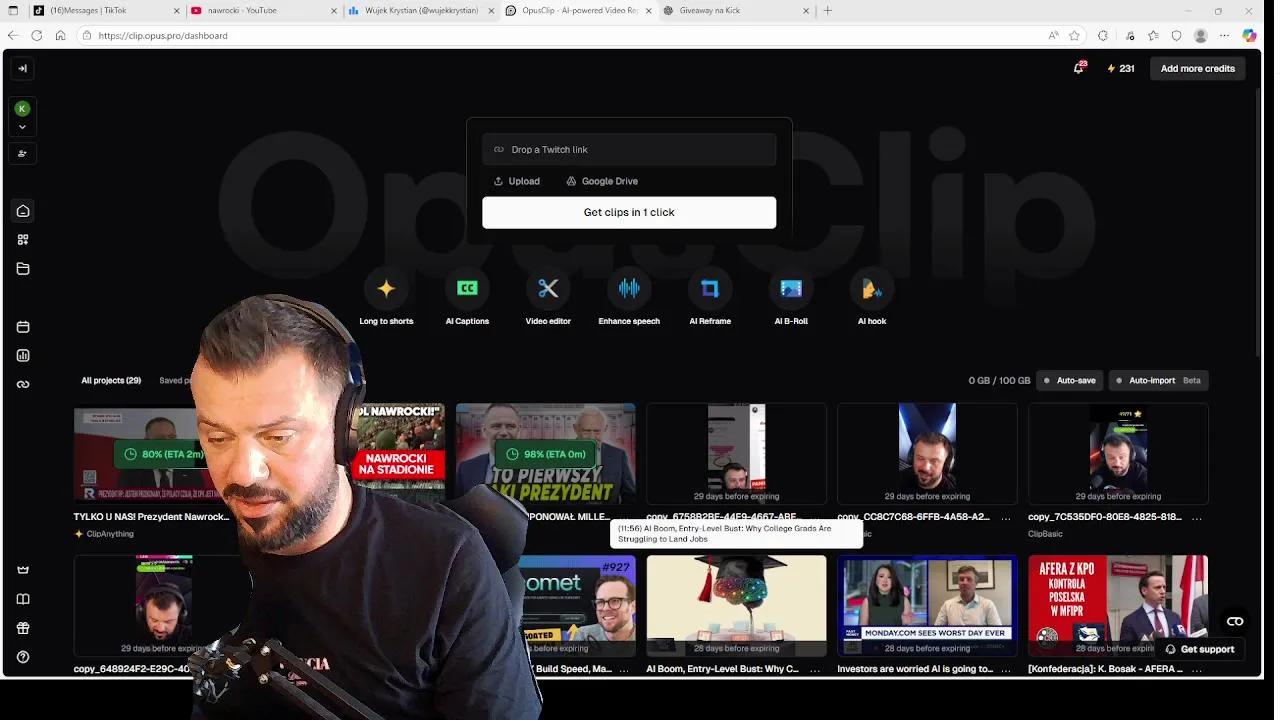The width and height of the screenshot is (1280, 720).
Task: Click the browser back arrow
Action: [x=12, y=35]
